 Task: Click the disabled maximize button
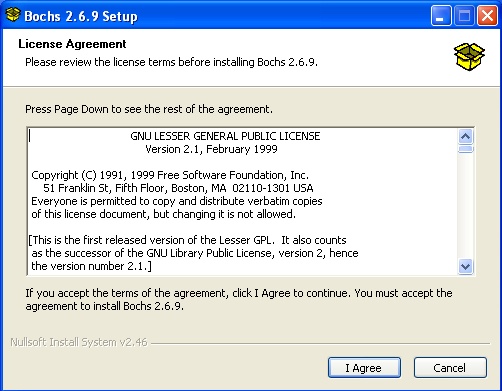tap(464, 16)
